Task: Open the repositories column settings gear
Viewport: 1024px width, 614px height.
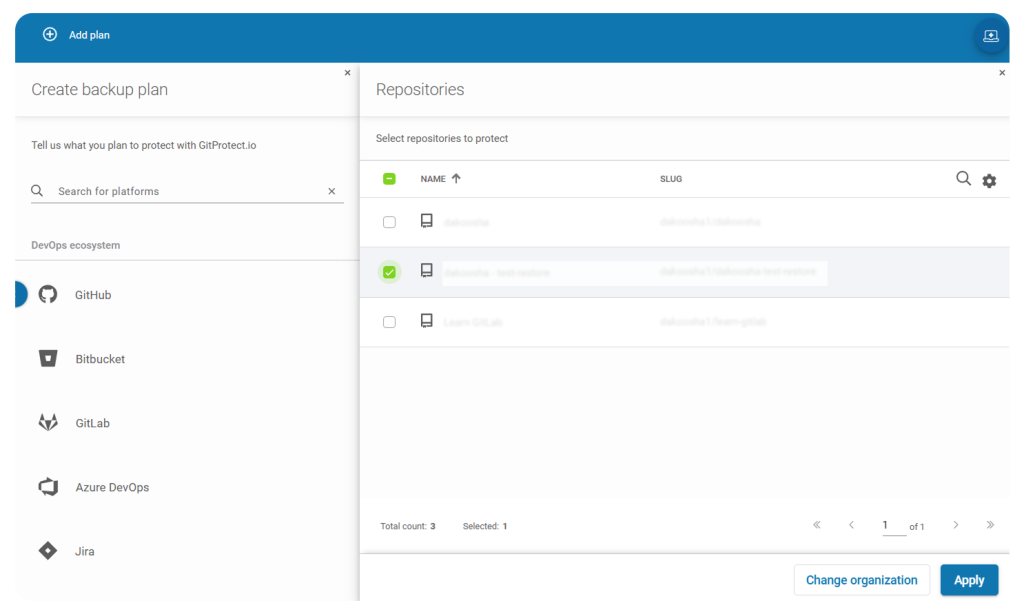Action: click(989, 180)
